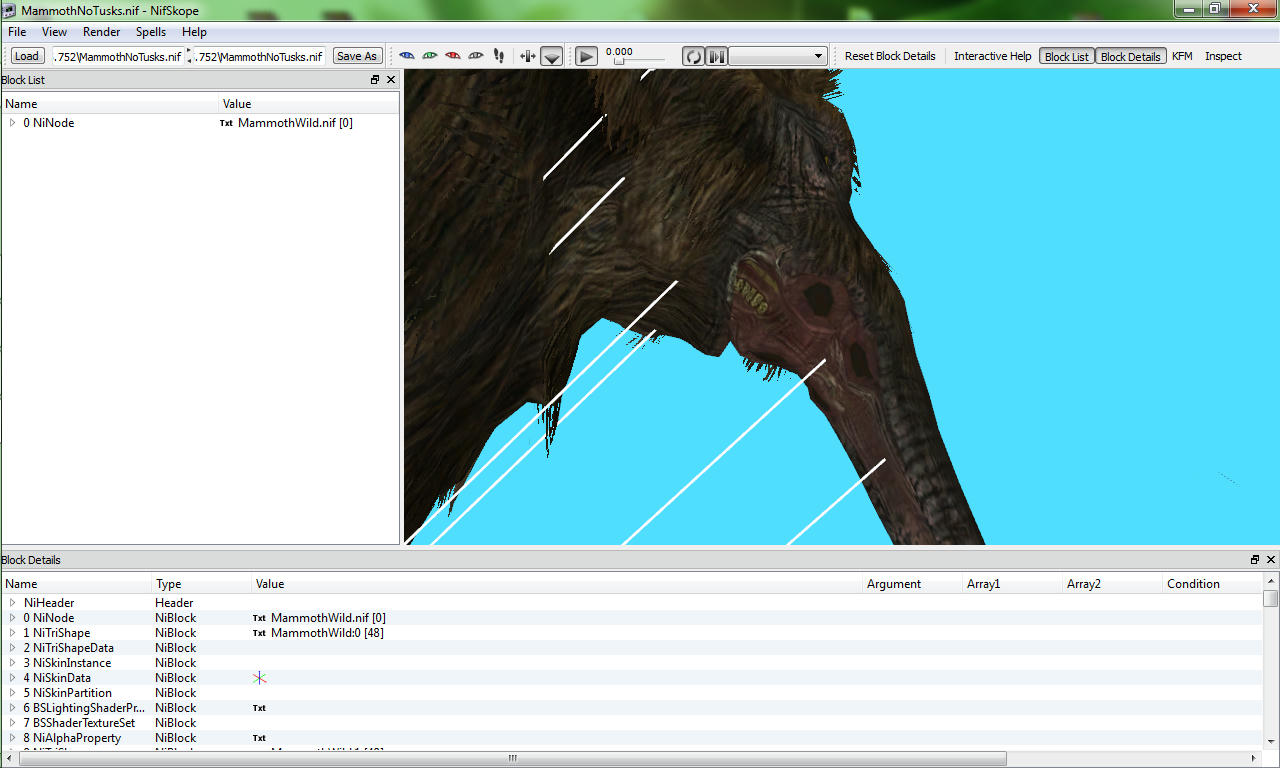Click the flip/center view icon
The height and width of the screenshot is (768, 1280).
coord(528,56)
